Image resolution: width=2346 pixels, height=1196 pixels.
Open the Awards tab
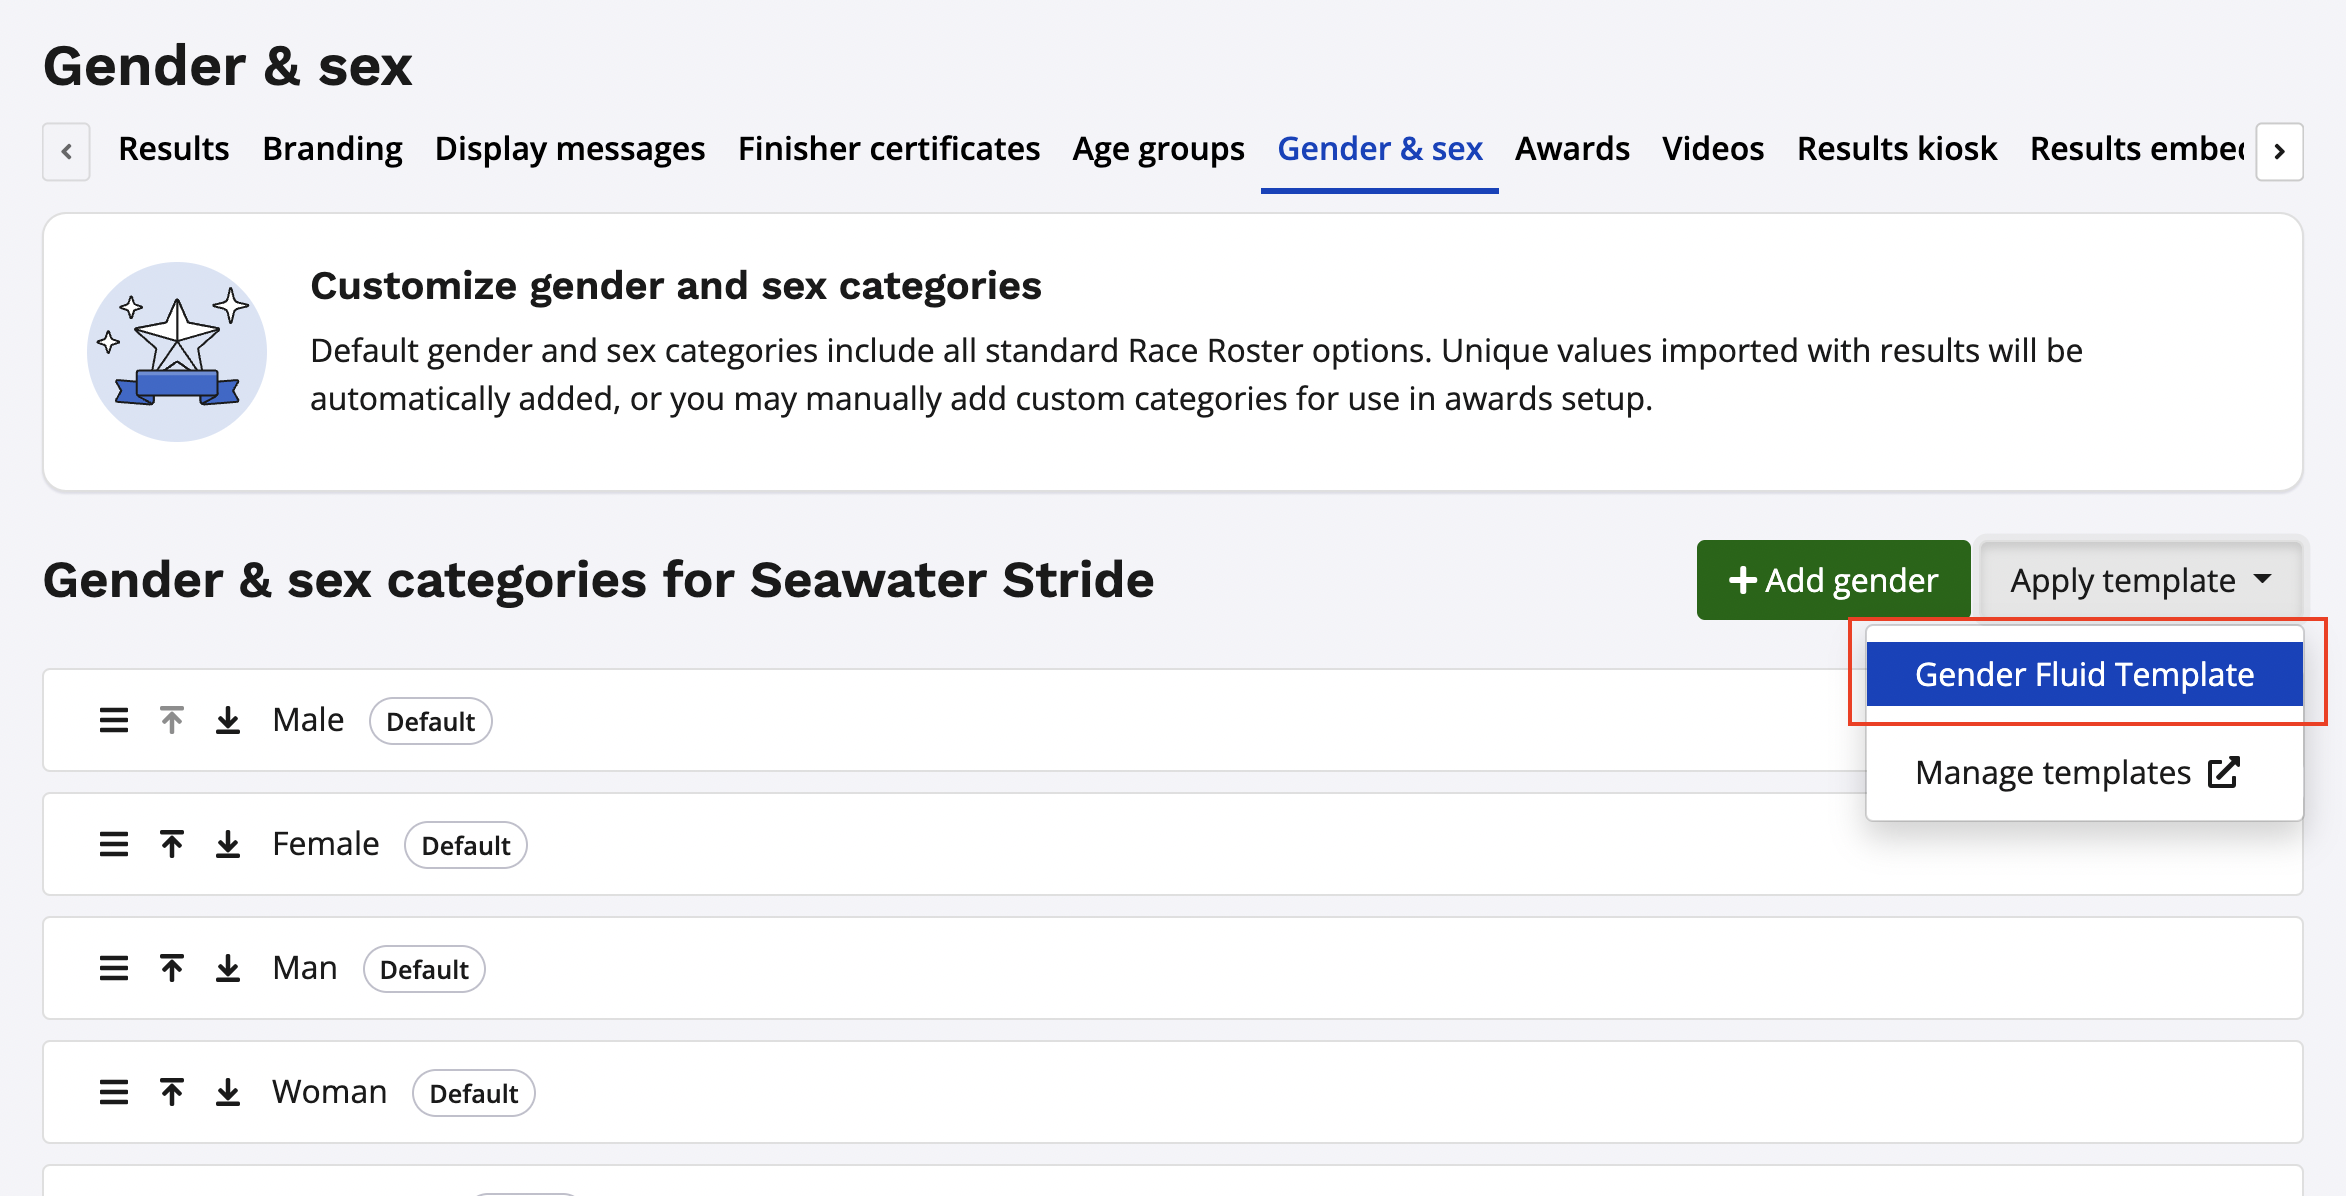tap(1572, 149)
